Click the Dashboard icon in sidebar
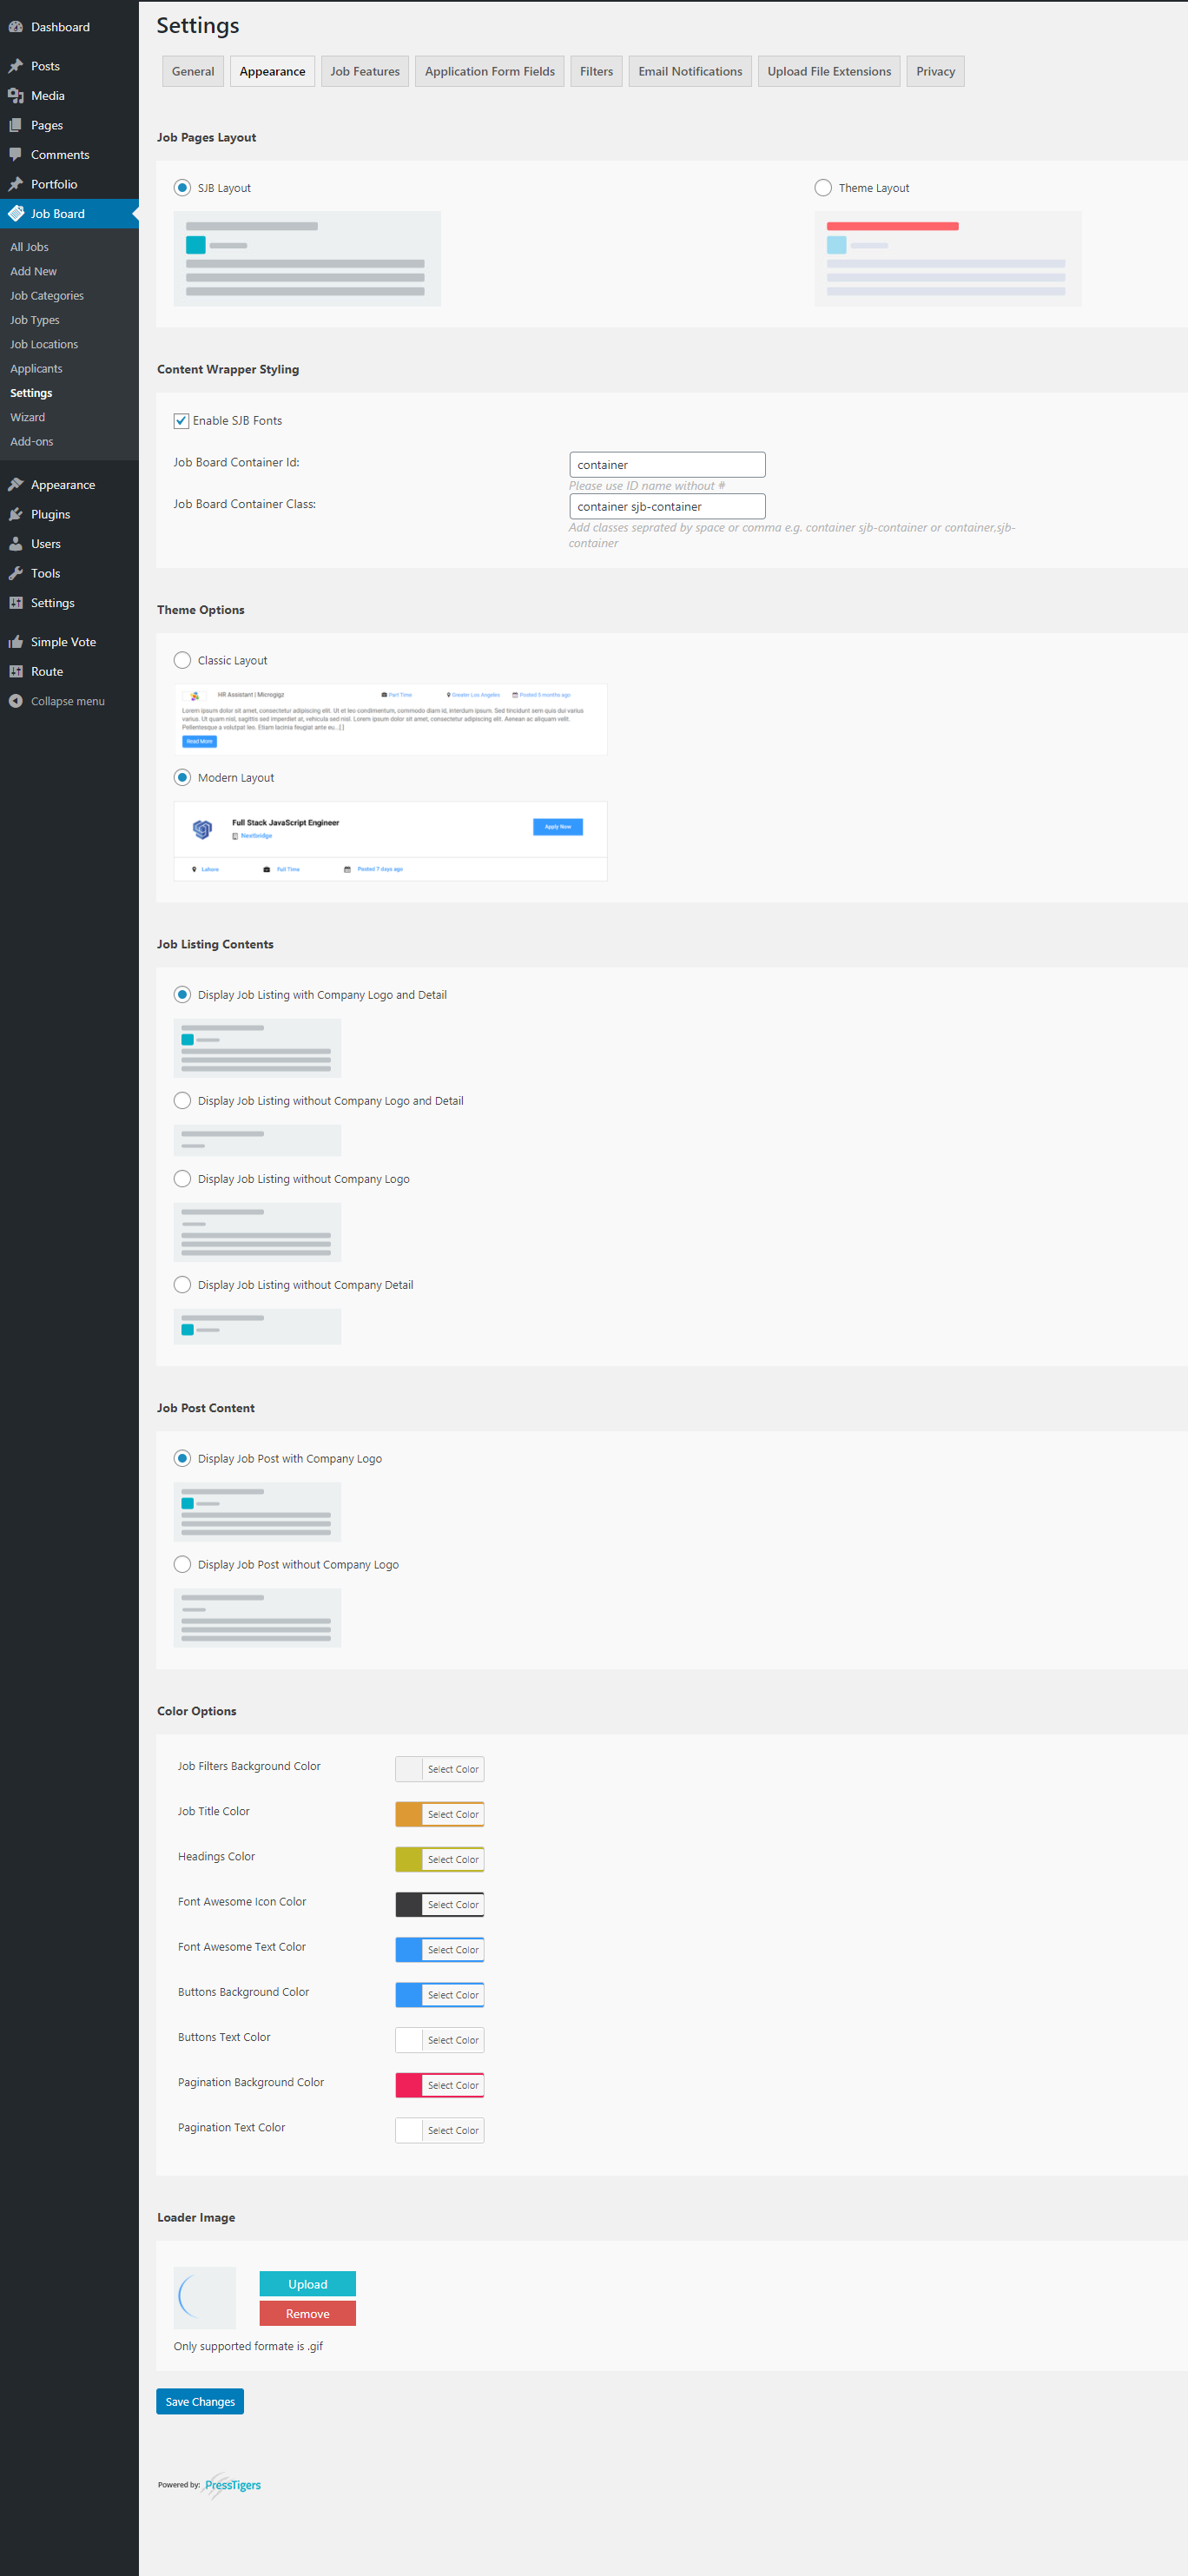 (16, 27)
